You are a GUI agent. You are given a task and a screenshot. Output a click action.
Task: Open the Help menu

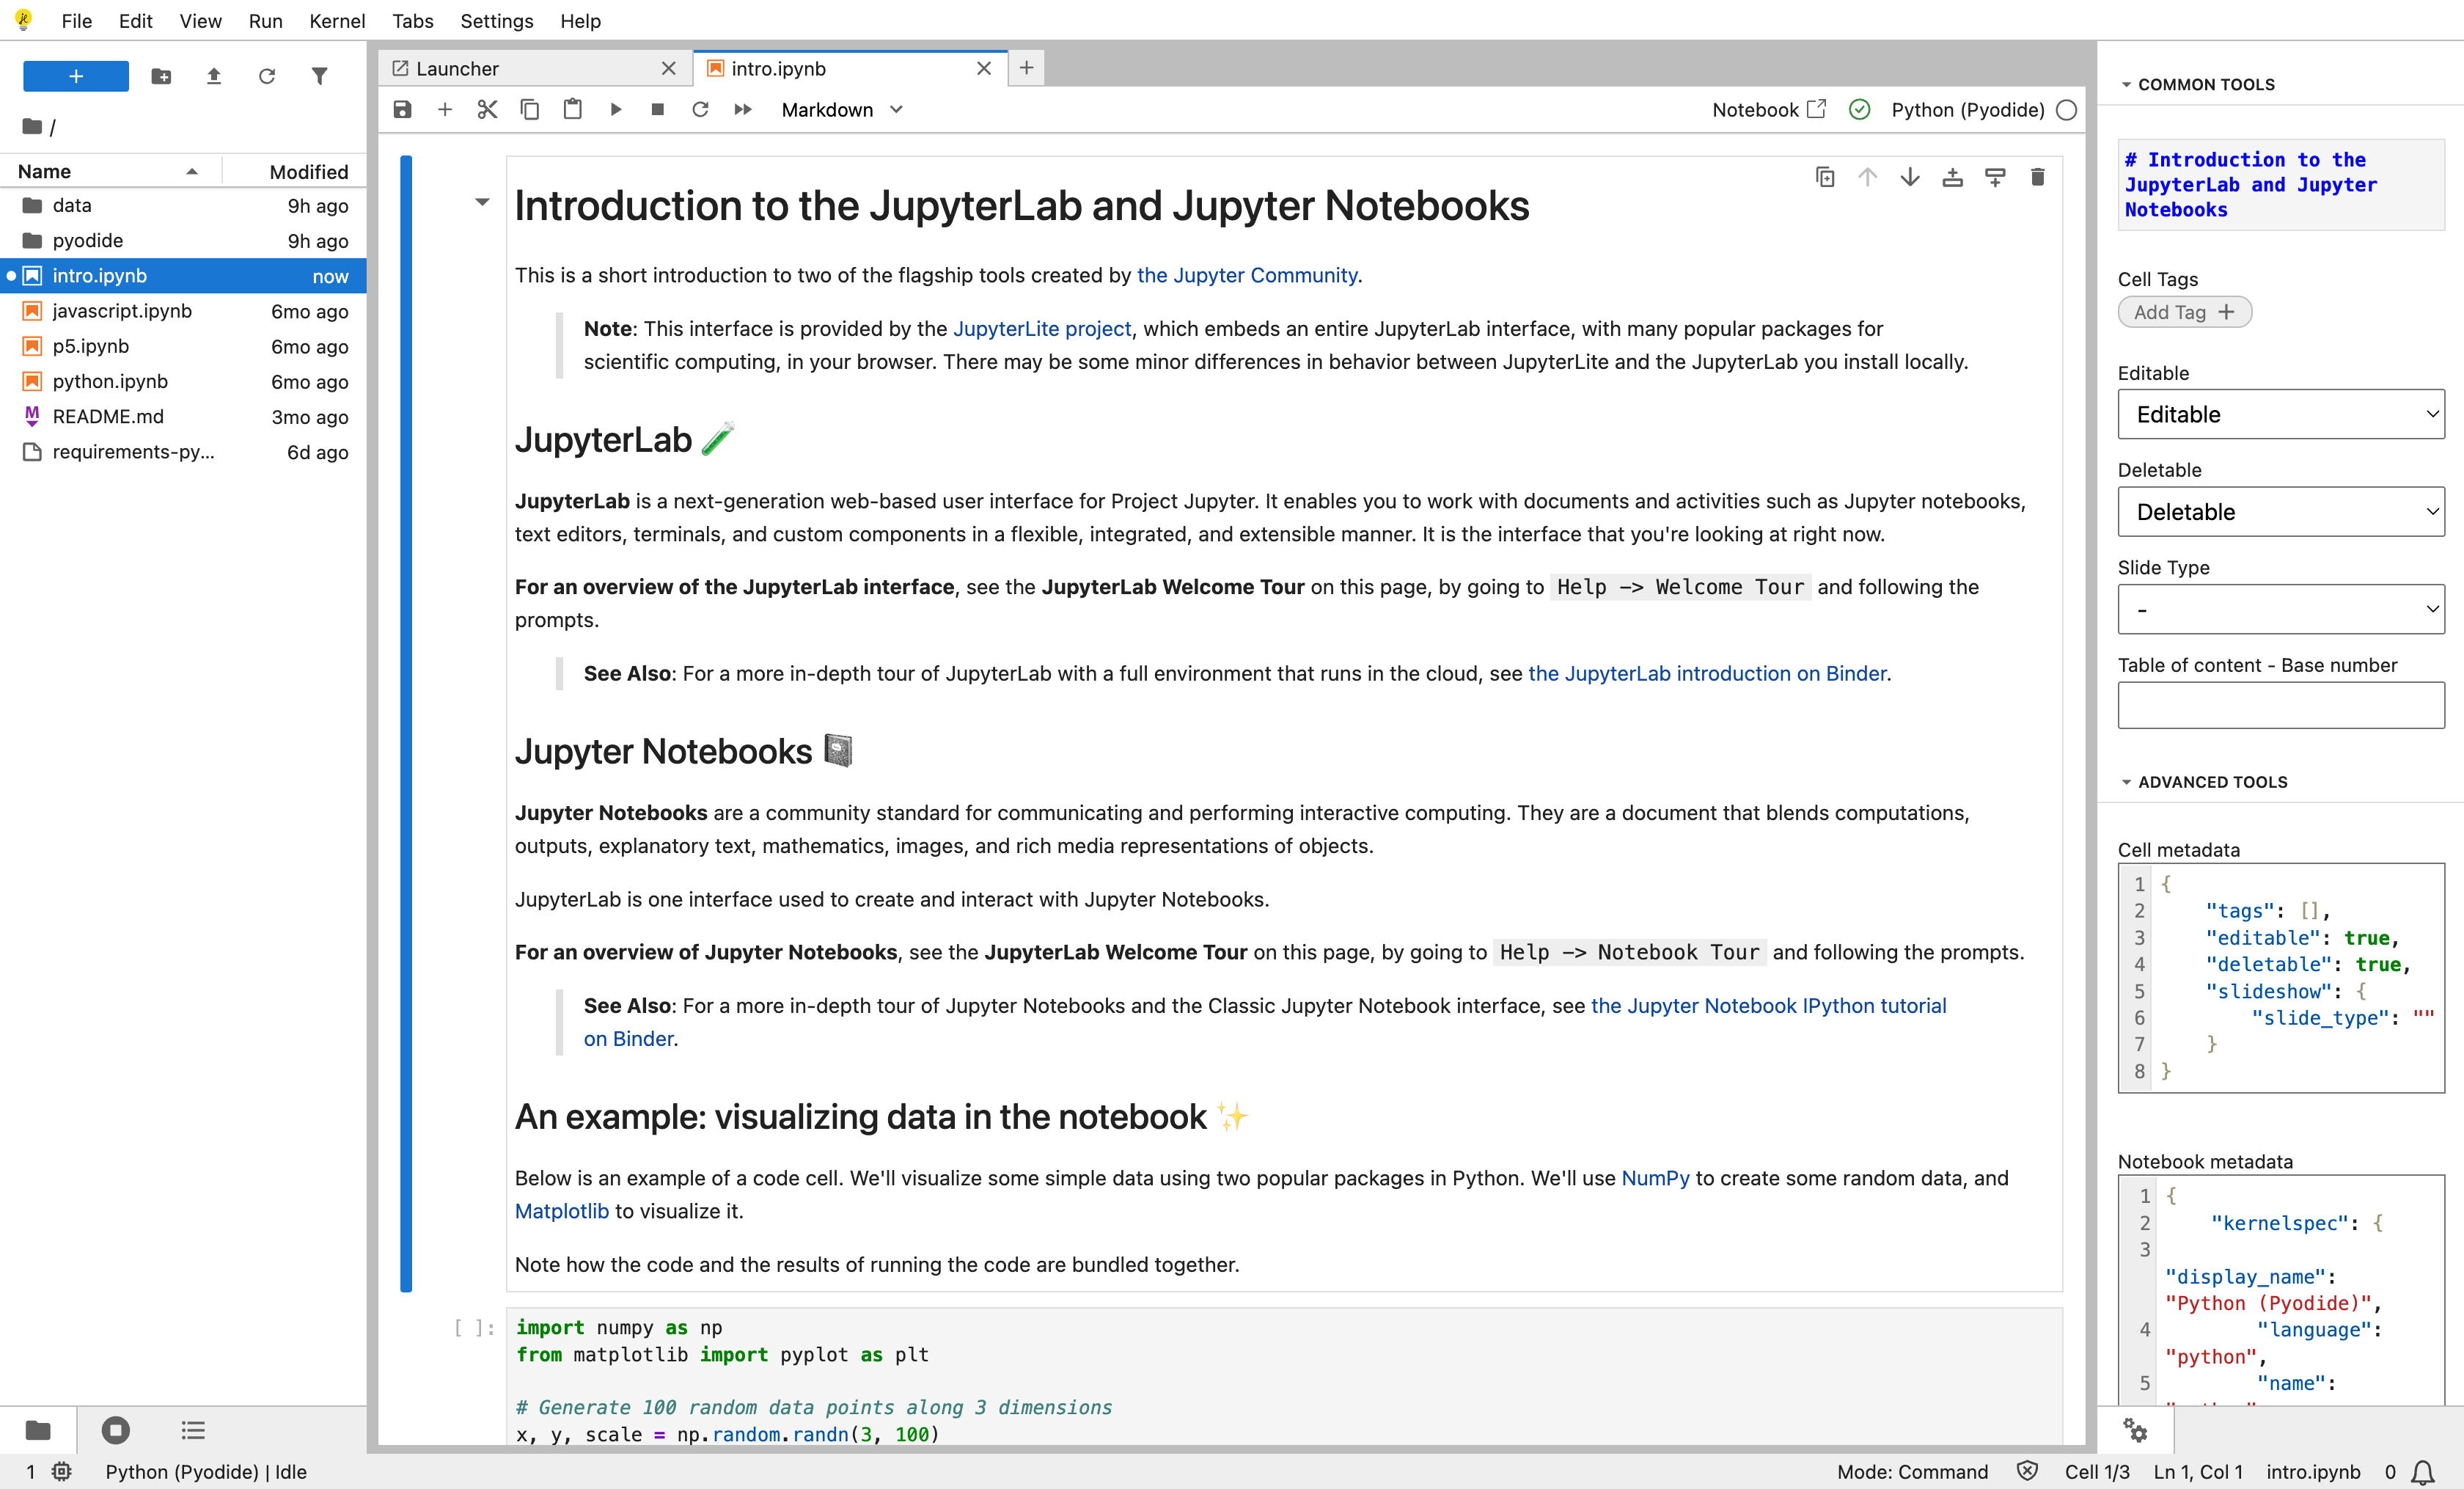pos(580,21)
